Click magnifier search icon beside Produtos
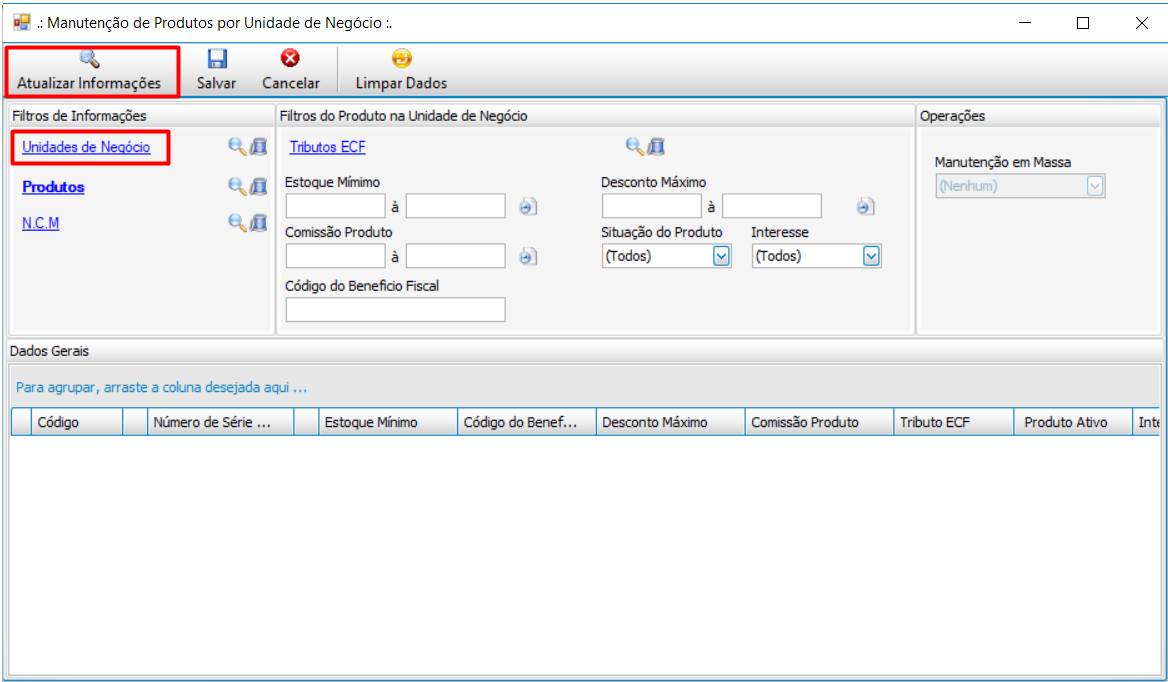The height and width of the screenshot is (682, 1168). pyautogui.click(x=238, y=186)
